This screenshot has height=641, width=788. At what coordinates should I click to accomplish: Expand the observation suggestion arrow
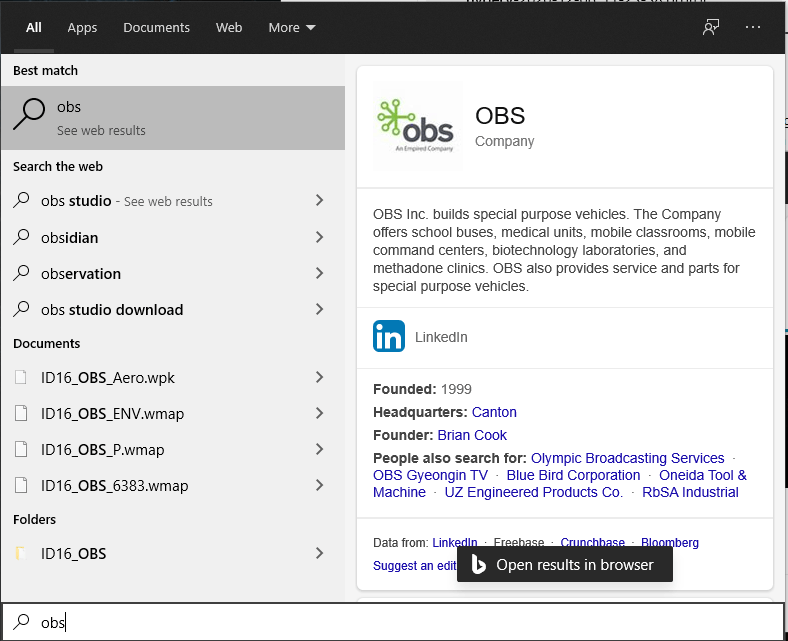coord(319,273)
